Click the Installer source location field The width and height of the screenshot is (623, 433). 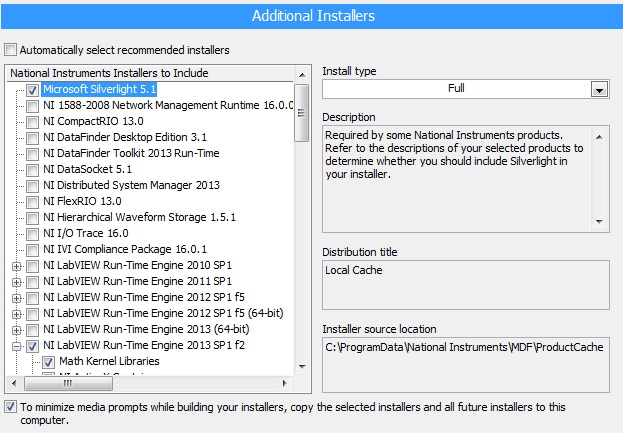(x=465, y=364)
